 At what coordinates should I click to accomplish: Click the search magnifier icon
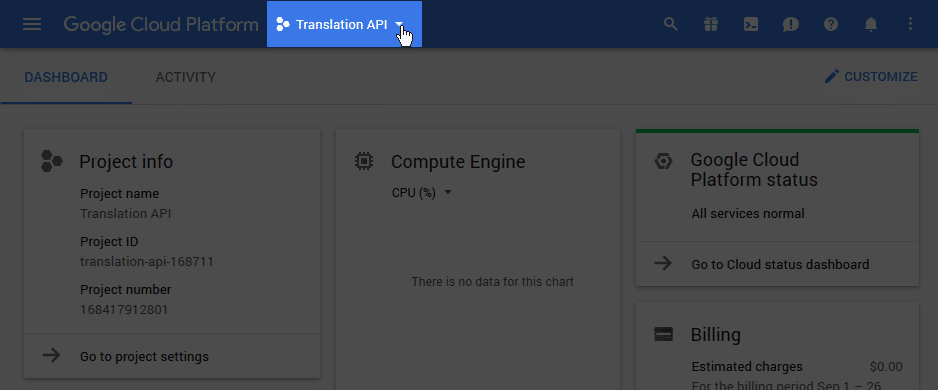click(x=671, y=25)
